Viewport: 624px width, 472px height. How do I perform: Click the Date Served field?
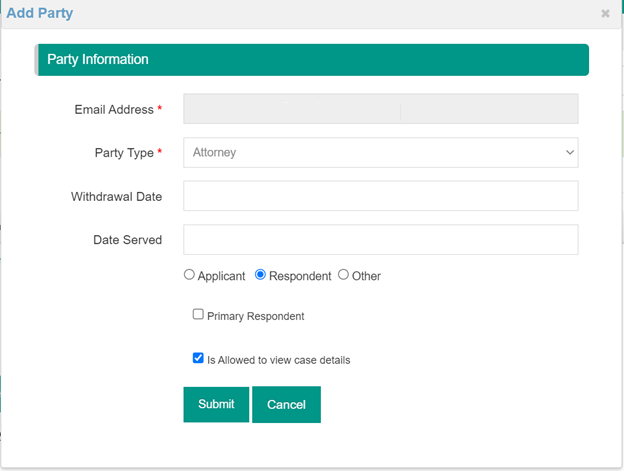tap(380, 240)
